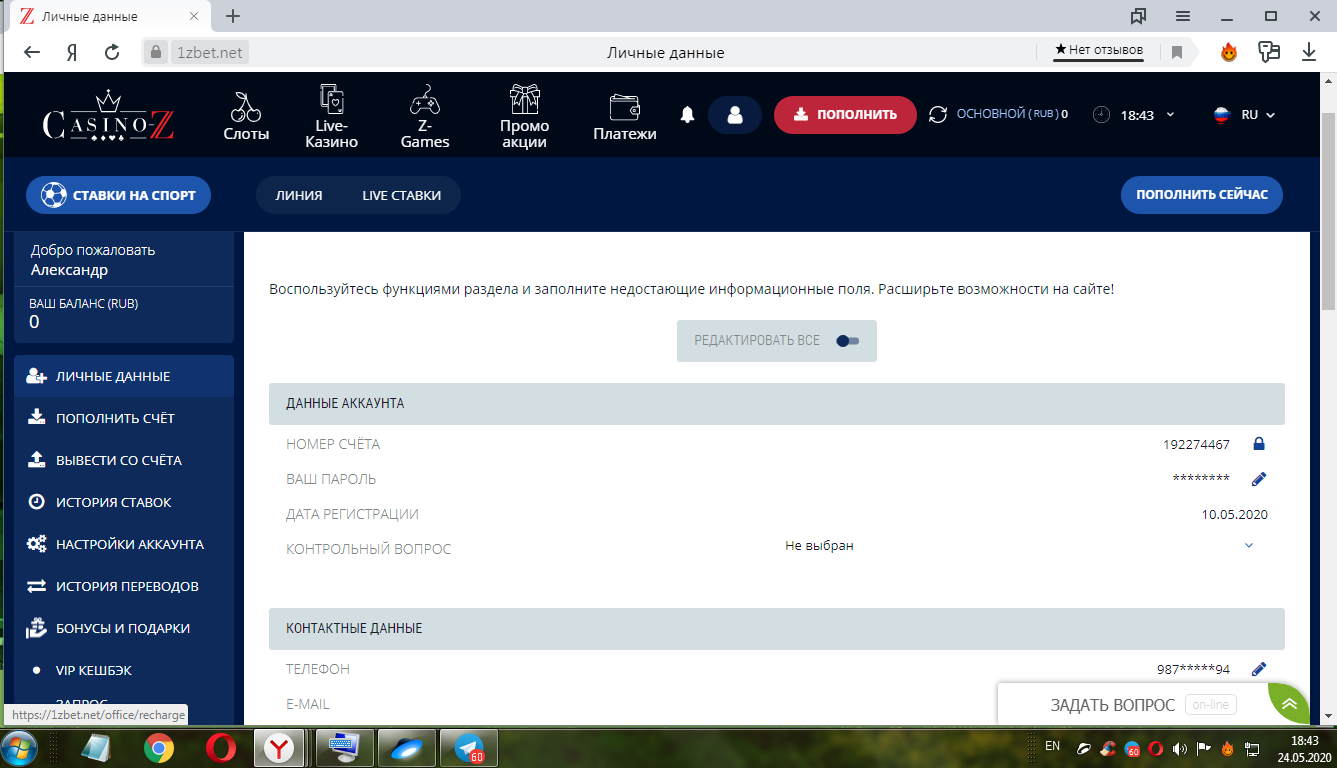1337x768 pixels.
Task: Open the Windows Start menu
Action: (19, 748)
